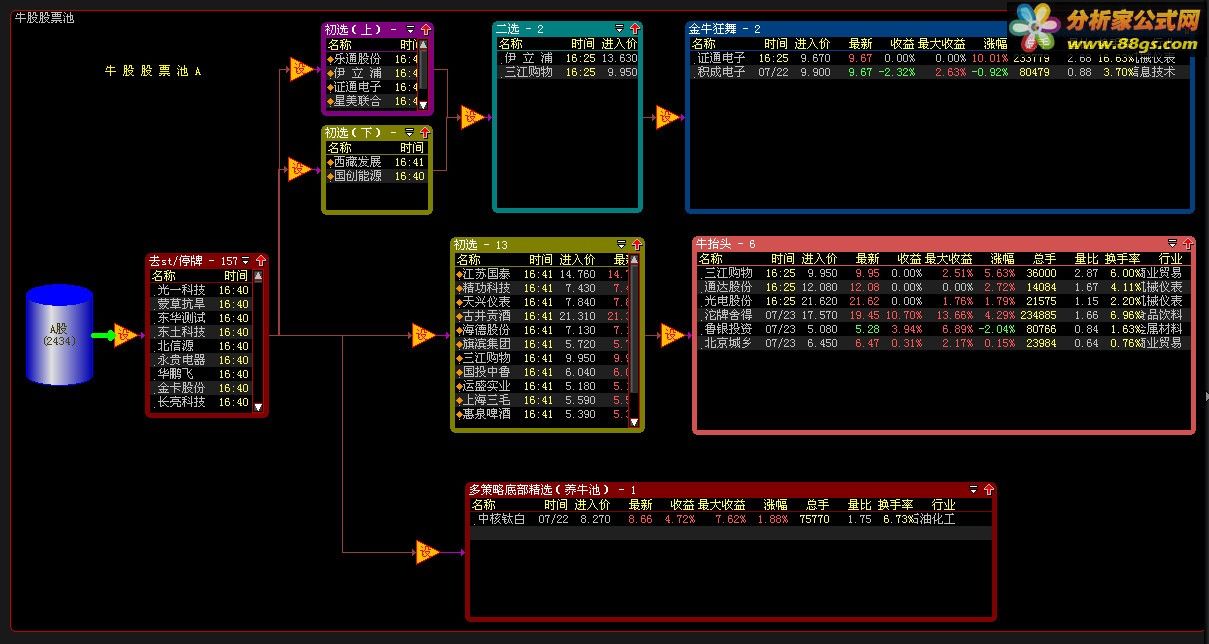Click the scroll-down arrow in 初选 - 13 list

pyautogui.click(x=633, y=423)
